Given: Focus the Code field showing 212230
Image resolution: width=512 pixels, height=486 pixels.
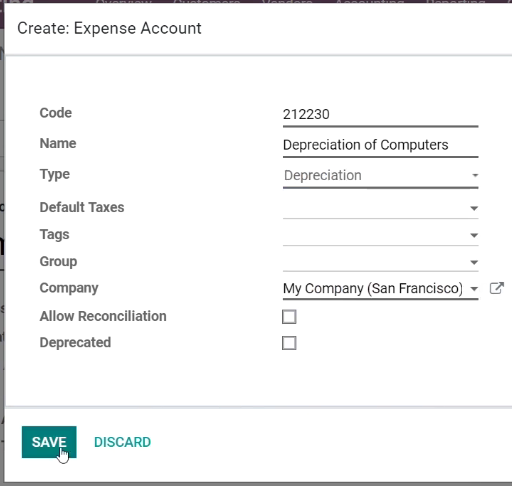Looking at the screenshot, I should (x=380, y=115).
